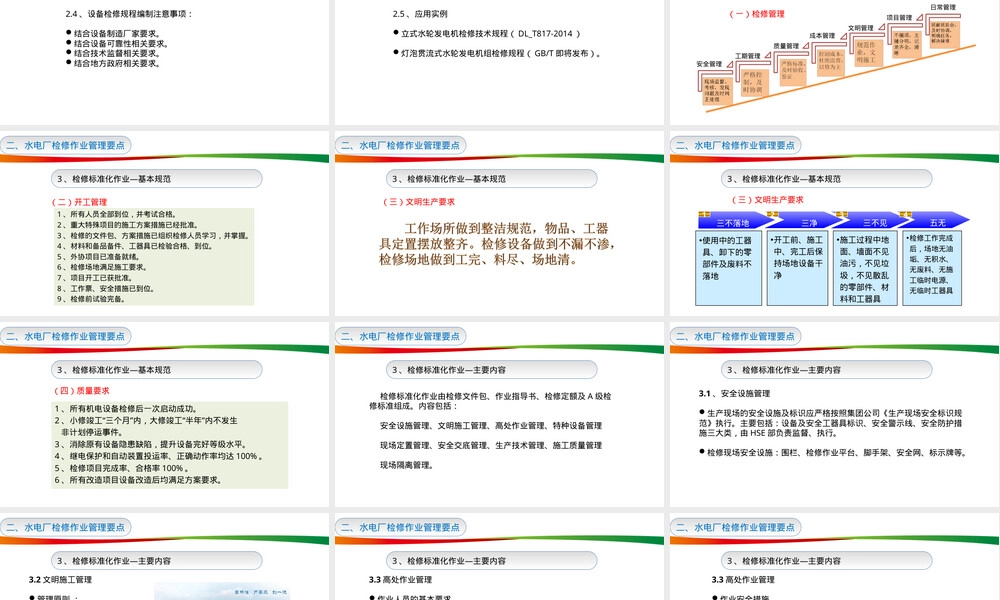This screenshot has width=1000, height=600.
Task: Select the bullet "结合设备制造厂家要求"
Action: [117, 34]
